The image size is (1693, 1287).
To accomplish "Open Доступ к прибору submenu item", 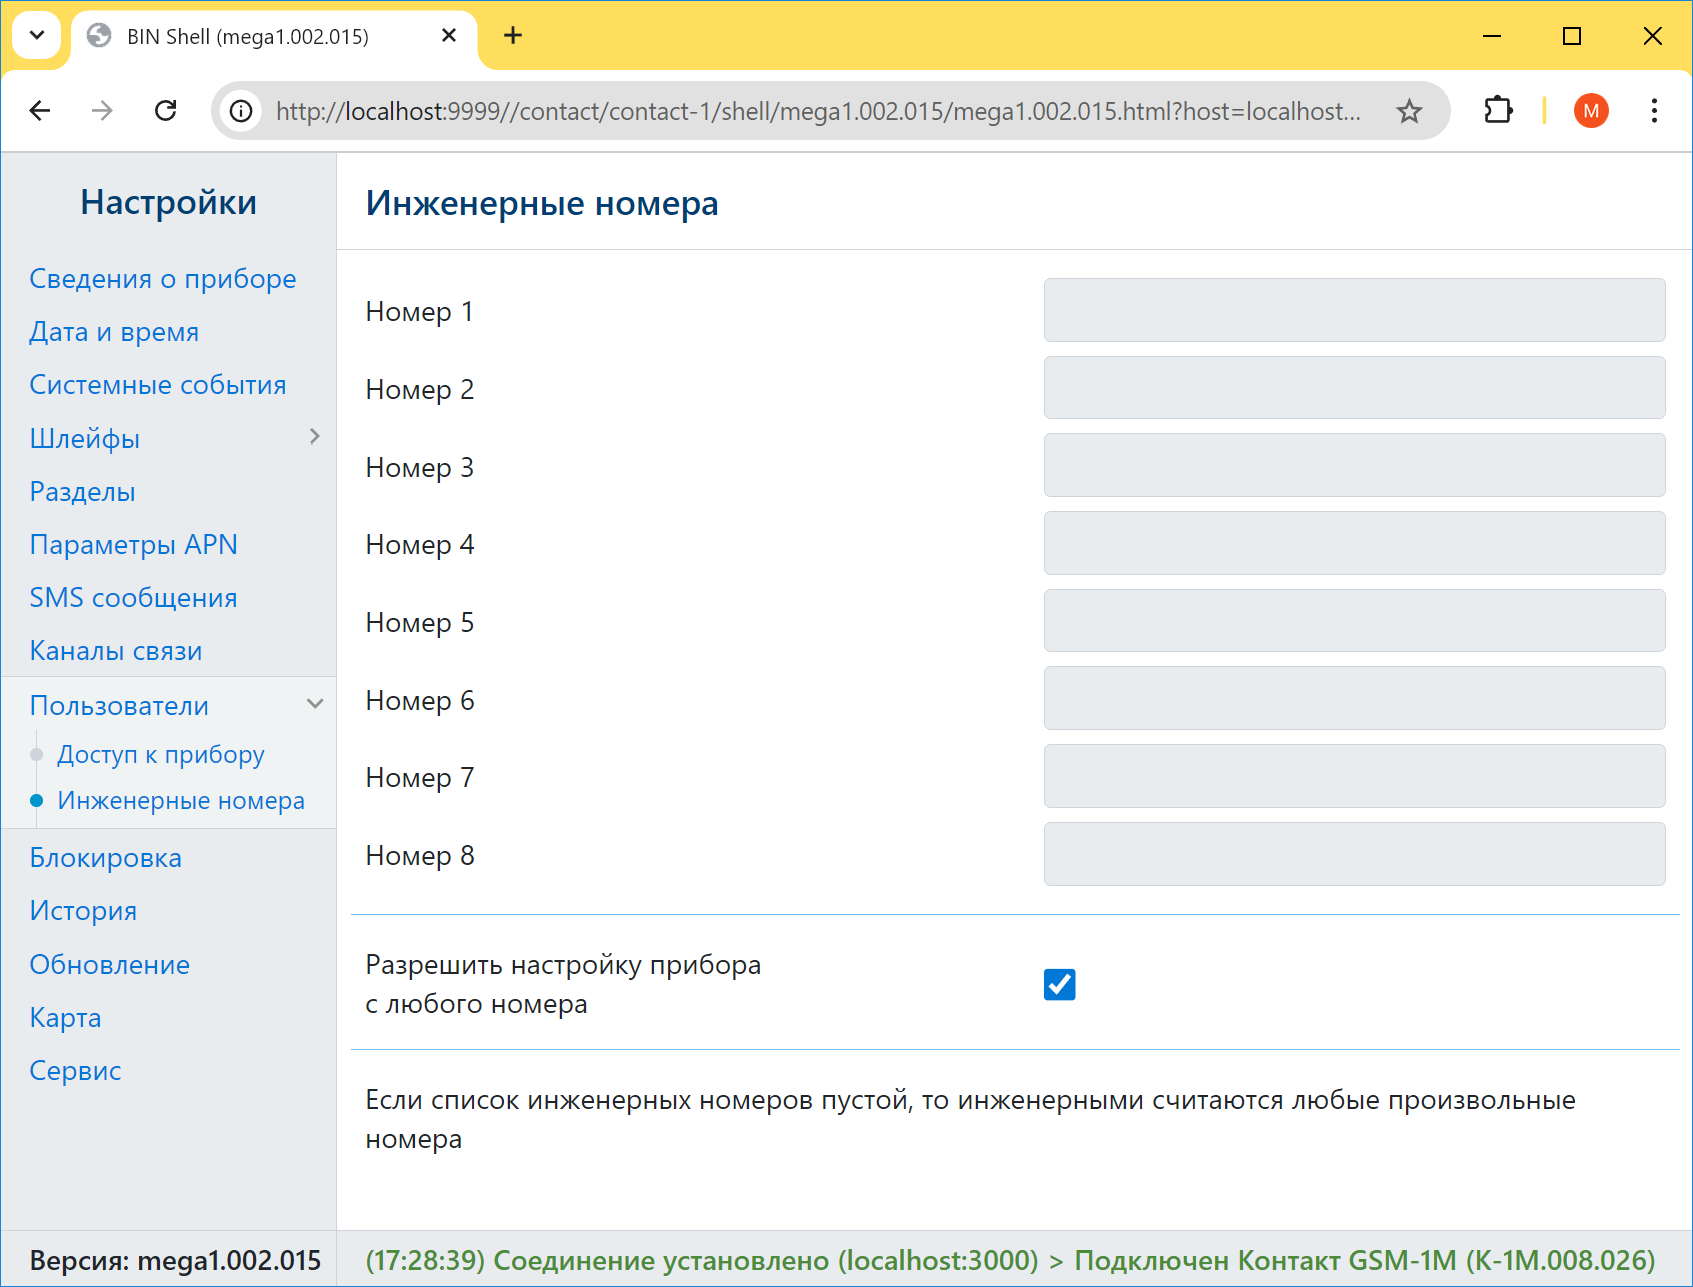I will [161, 754].
